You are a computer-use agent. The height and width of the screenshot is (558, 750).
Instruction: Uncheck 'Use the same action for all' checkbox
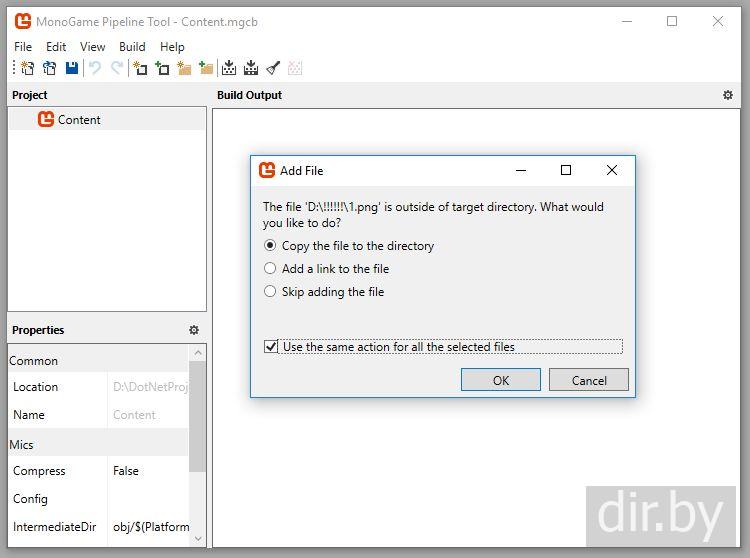pyautogui.click(x=271, y=346)
